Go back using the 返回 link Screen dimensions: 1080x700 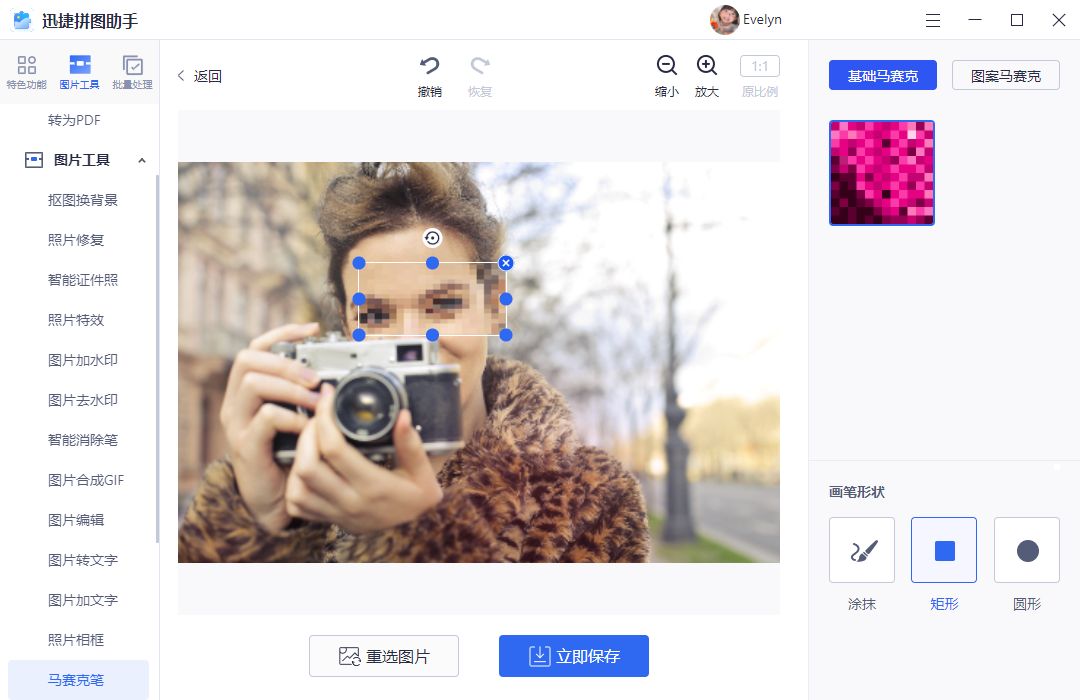pyautogui.click(x=199, y=75)
